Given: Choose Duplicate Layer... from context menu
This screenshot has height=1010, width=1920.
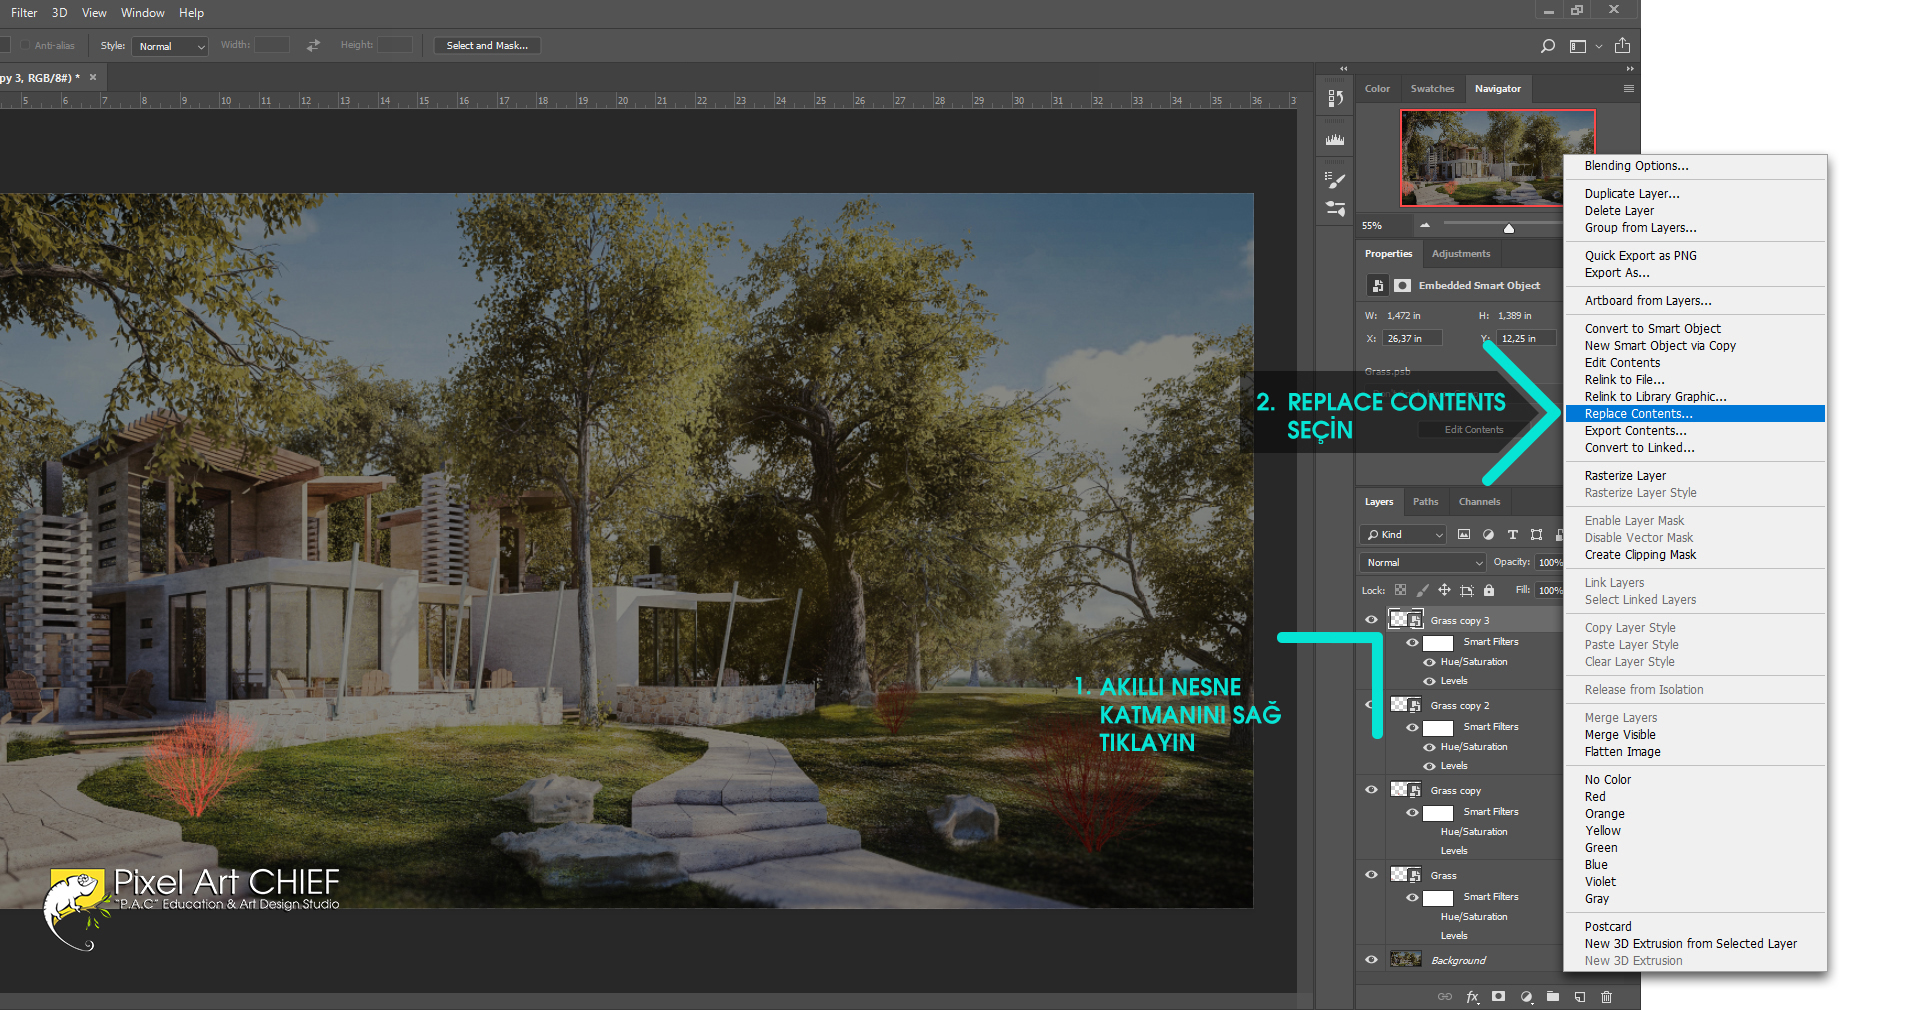Looking at the screenshot, I should [x=1695, y=194].
